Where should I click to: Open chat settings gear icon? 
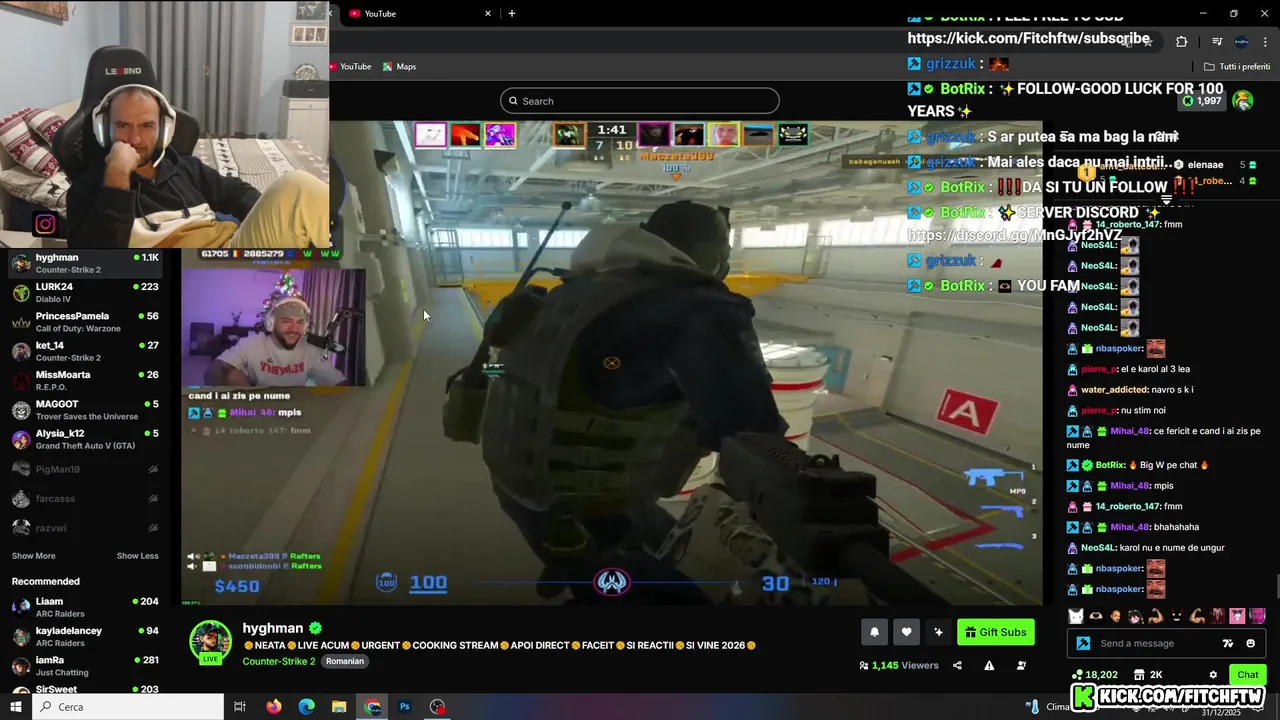pos(1213,675)
